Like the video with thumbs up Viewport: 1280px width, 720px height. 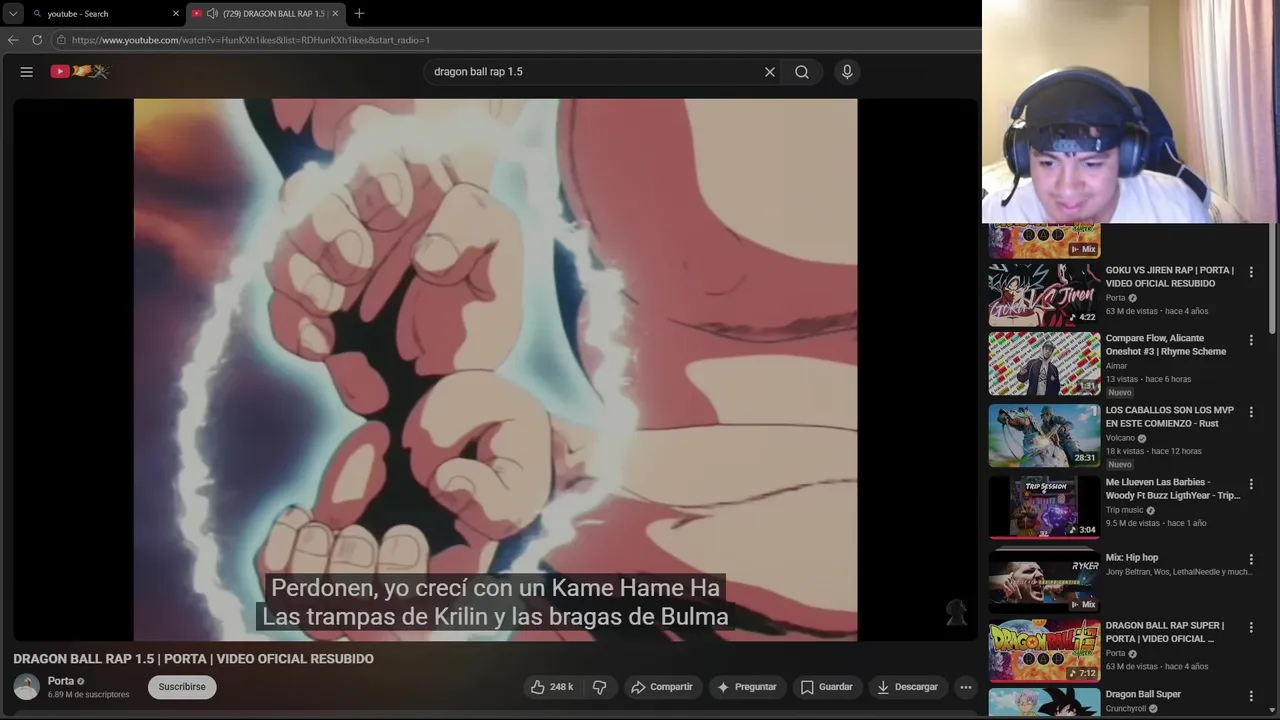click(552, 687)
